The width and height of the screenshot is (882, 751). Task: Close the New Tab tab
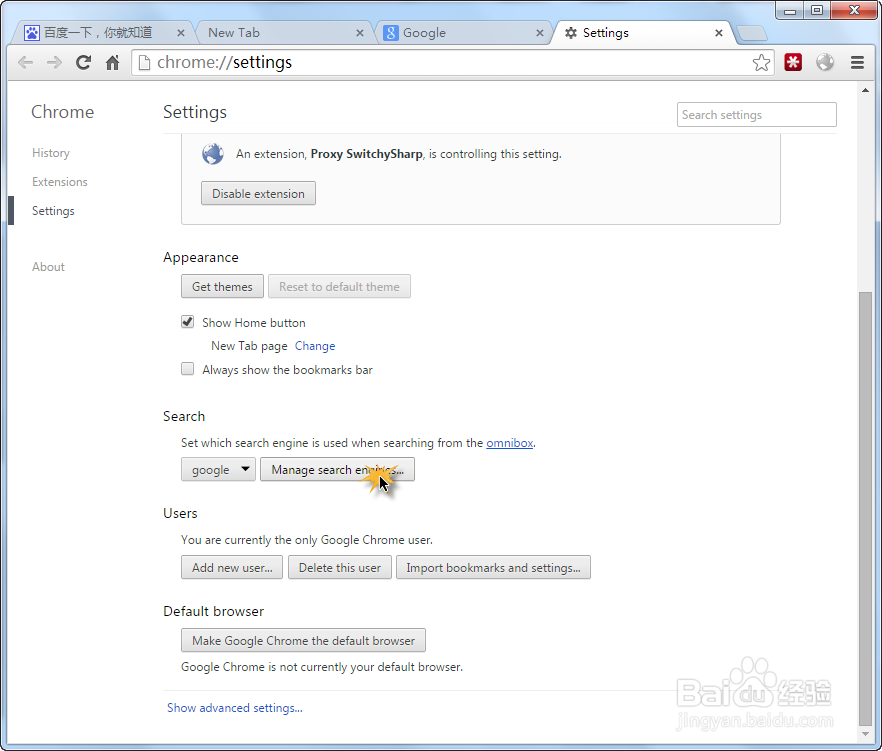coord(359,33)
